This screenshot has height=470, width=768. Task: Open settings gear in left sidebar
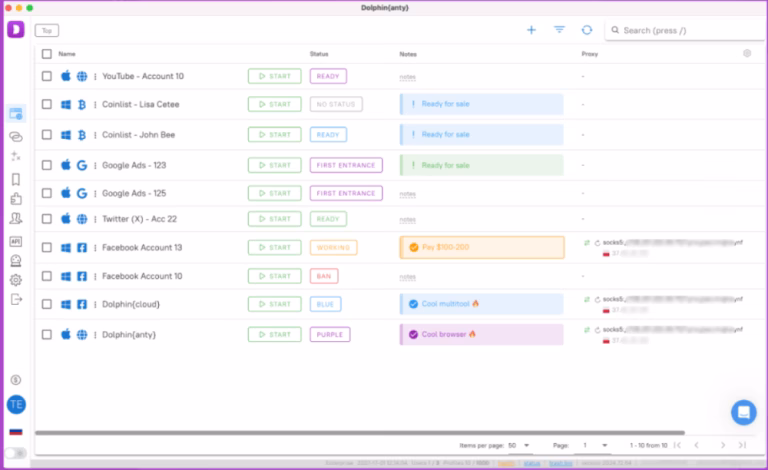[x=15, y=280]
